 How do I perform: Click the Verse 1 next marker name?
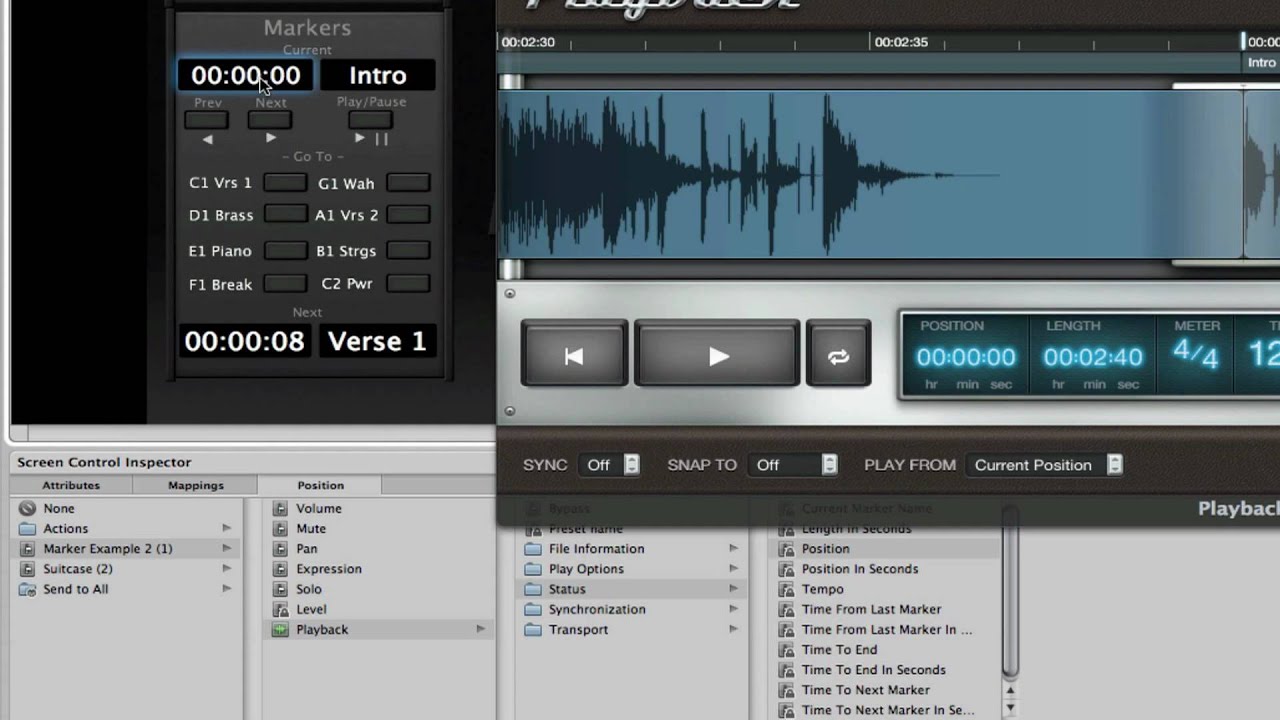click(x=377, y=341)
